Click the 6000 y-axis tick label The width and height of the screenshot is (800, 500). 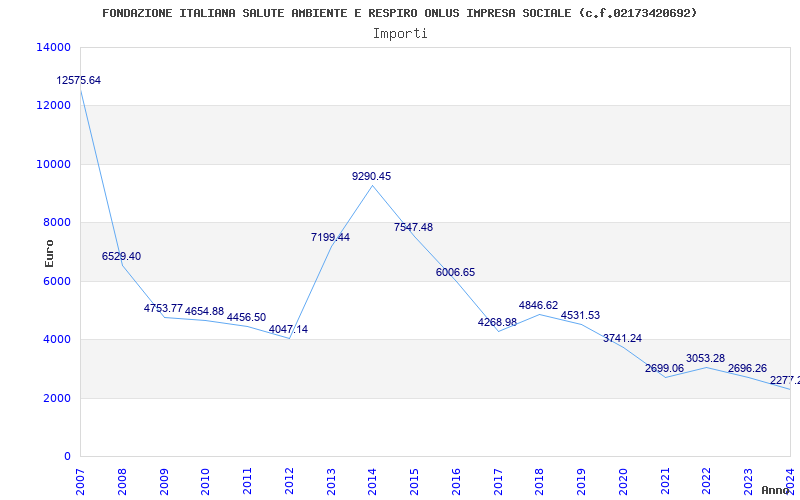(56, 281)
